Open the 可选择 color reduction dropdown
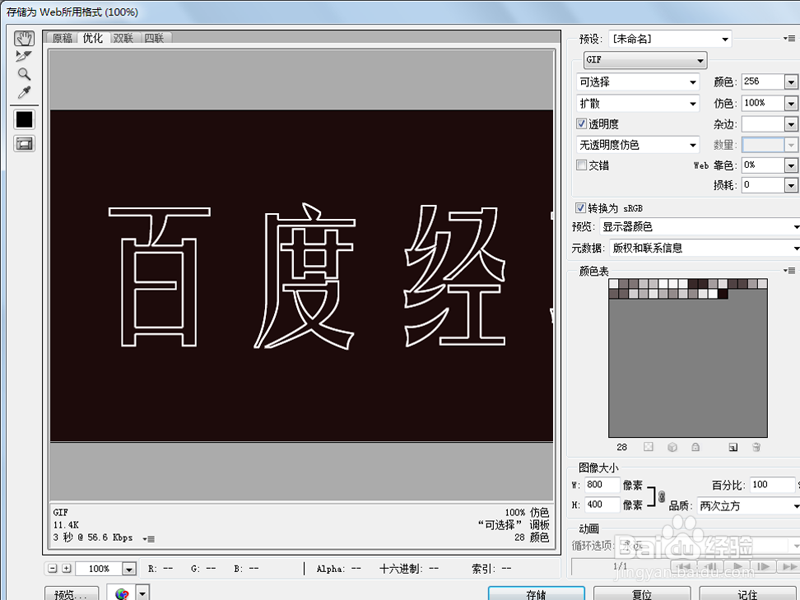The width and height of the screenshot is (800, 600). pyautogui.click(x=637, y=82)
